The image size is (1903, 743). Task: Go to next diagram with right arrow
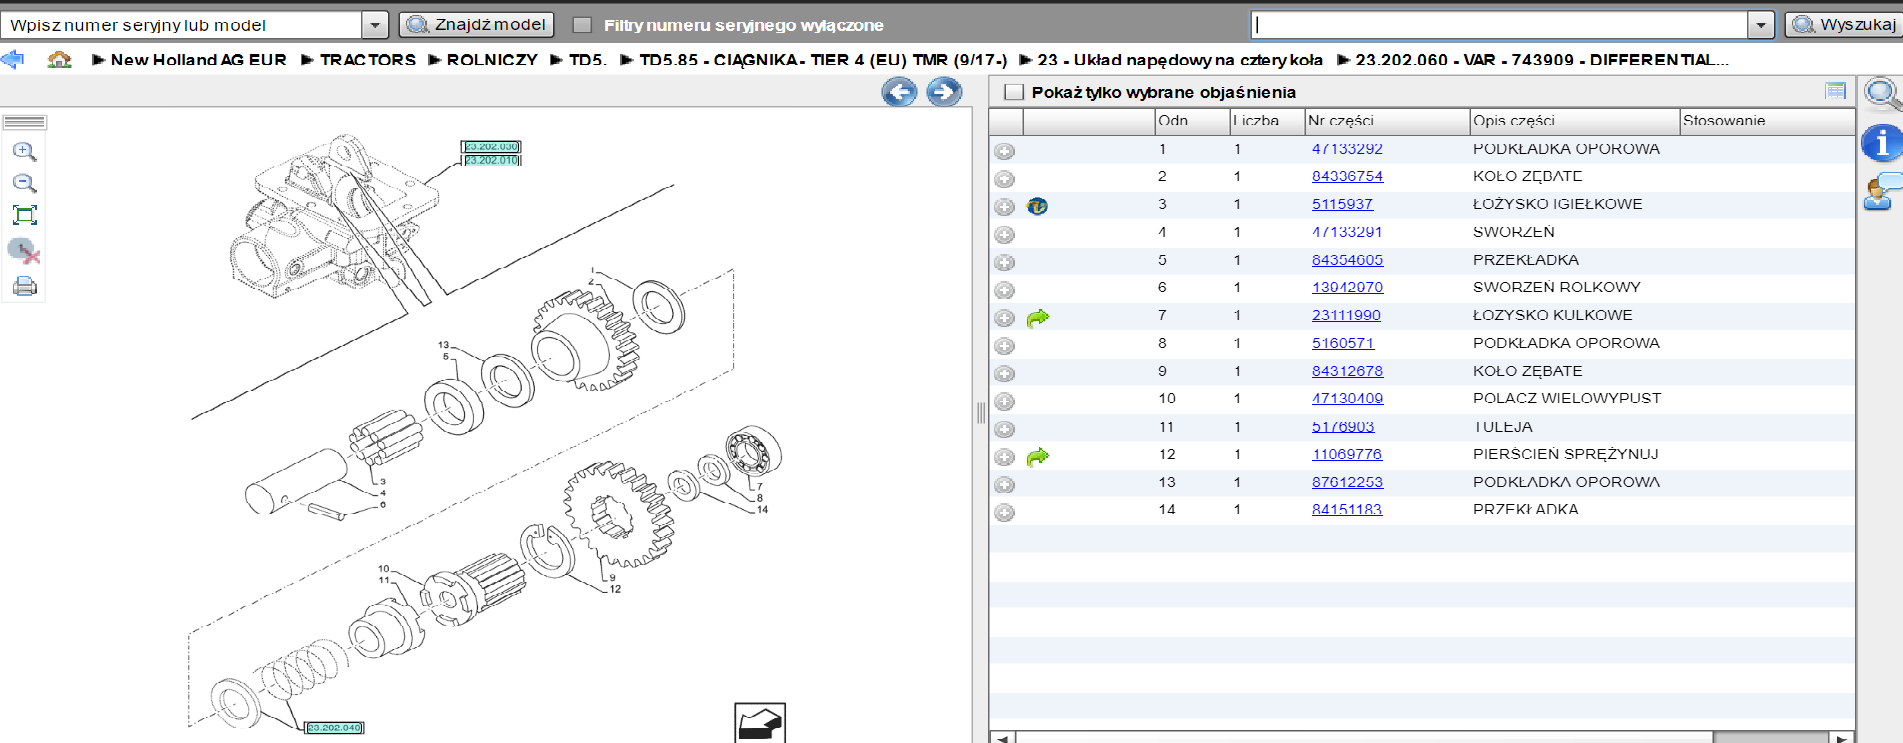pyautogui.click(x=943, y=92)
